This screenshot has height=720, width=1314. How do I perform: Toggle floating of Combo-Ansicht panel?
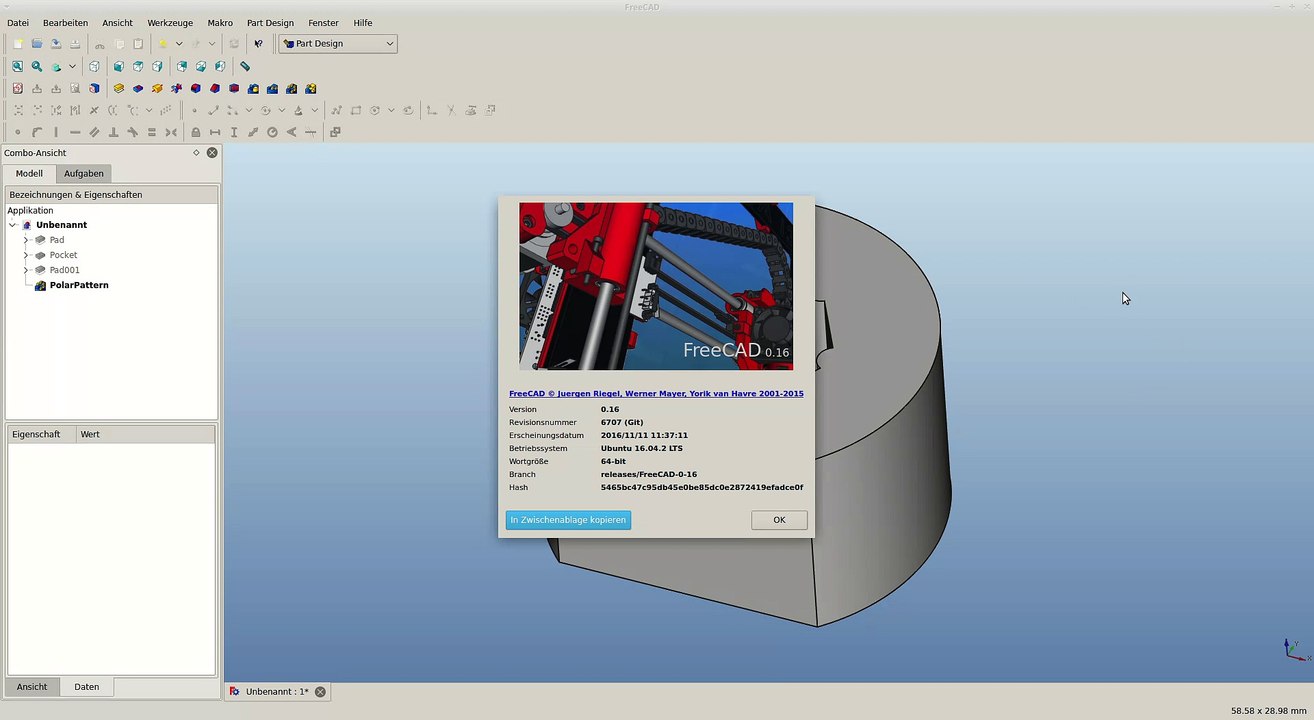click(196, 153)
